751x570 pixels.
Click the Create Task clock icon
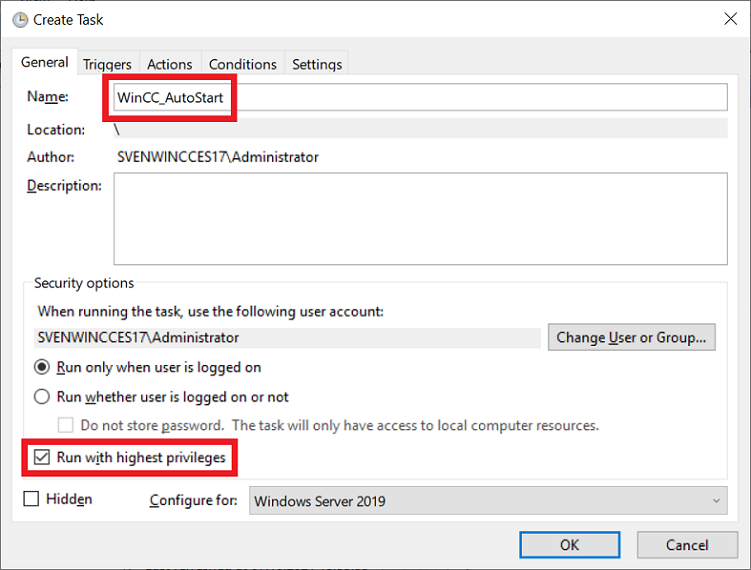20,20
